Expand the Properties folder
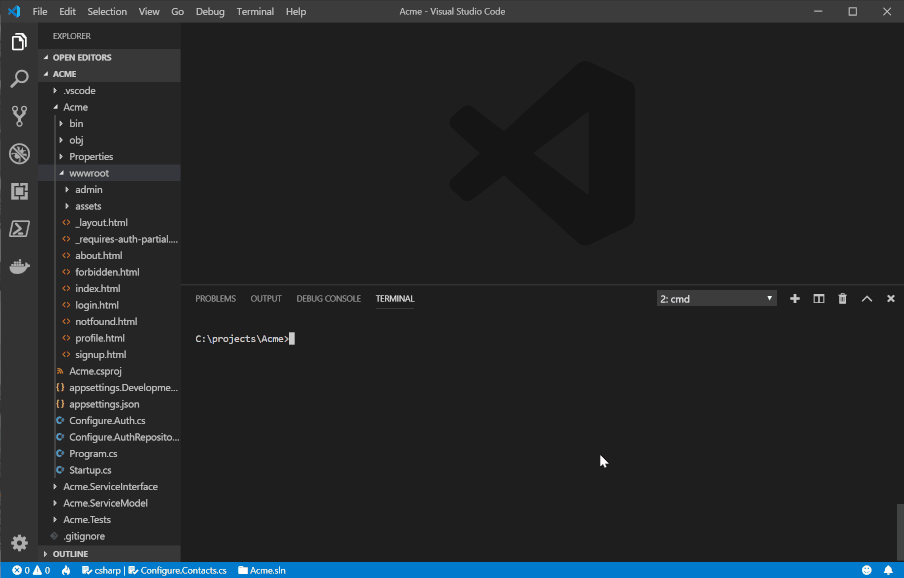904x578 pixels. (110, 157)
